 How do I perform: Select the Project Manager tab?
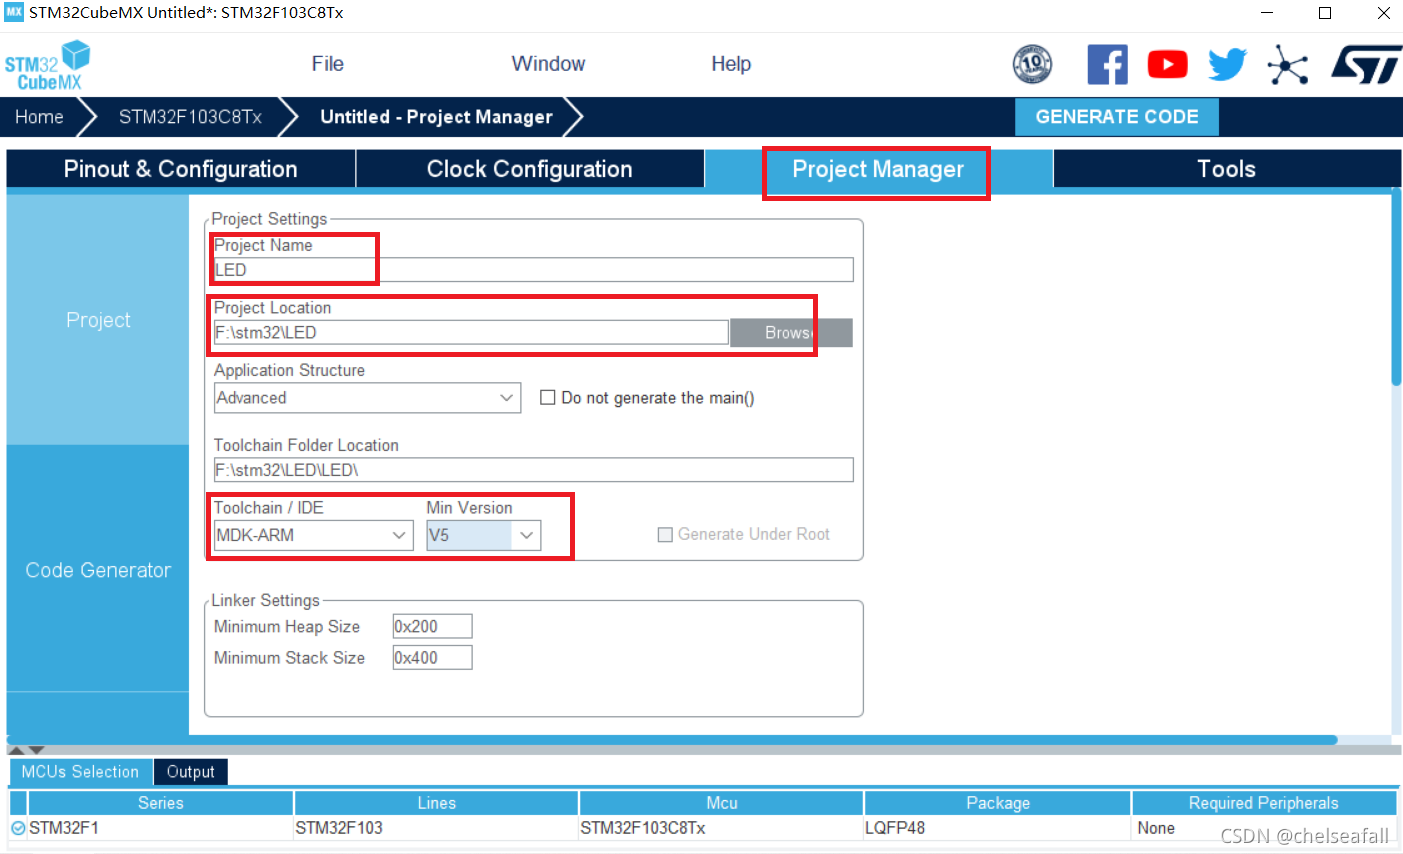click(x=878, y=169)
